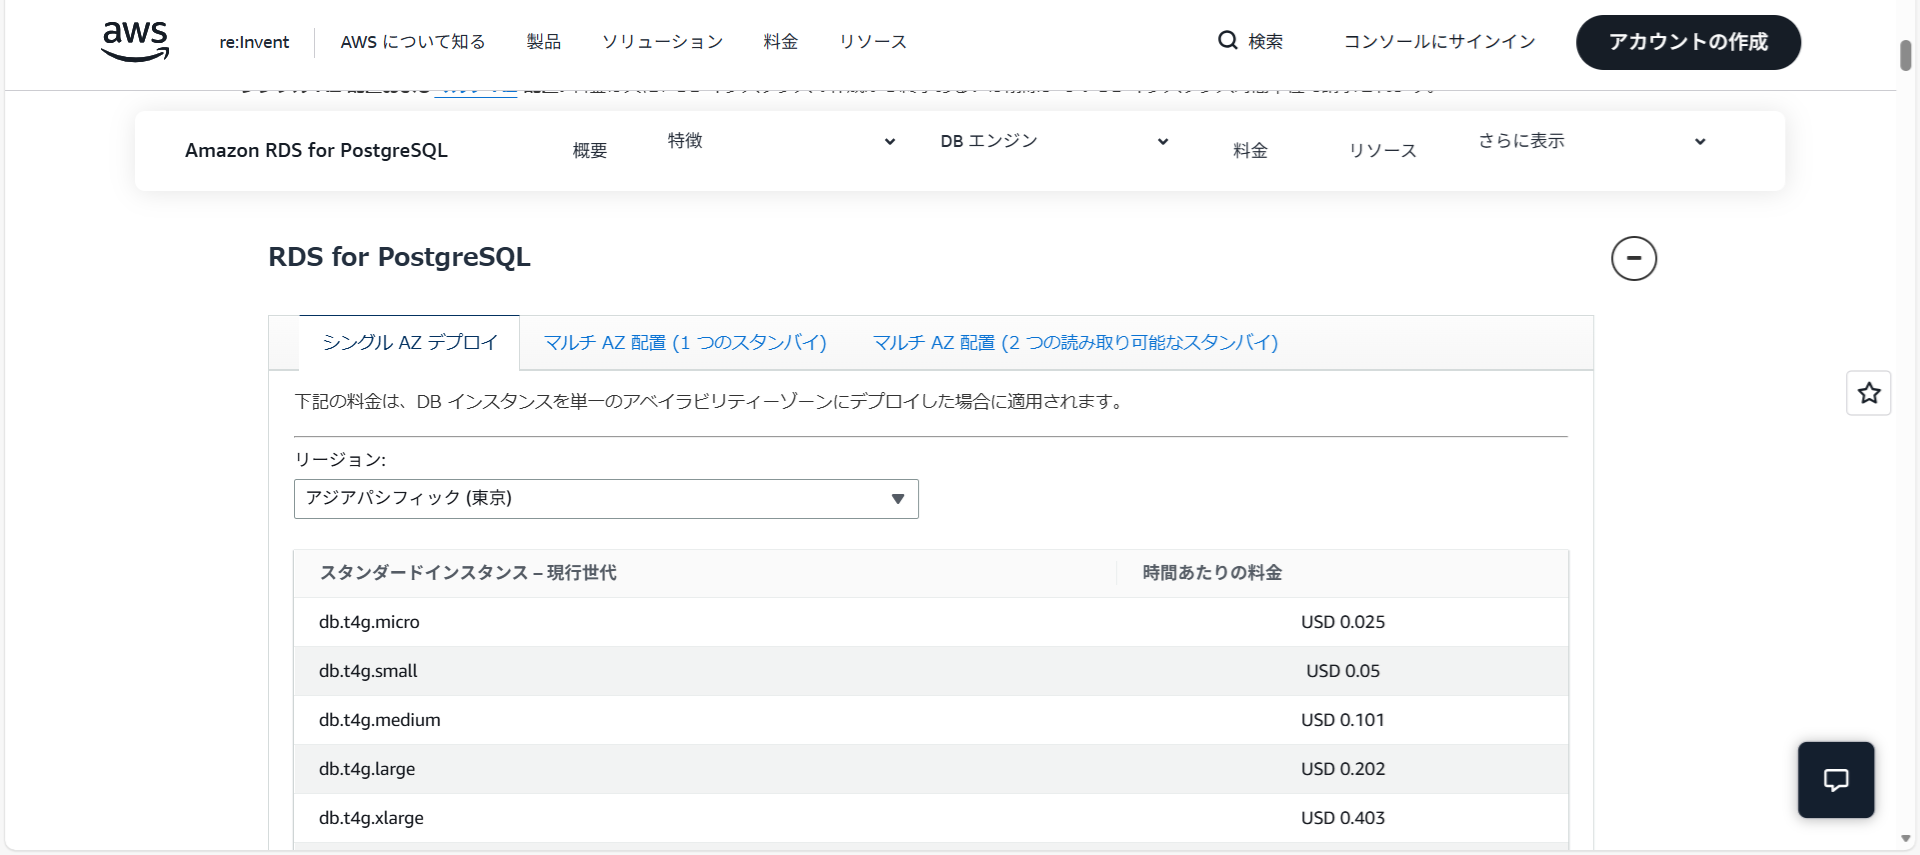The width and height of the screenshot is (1920, 855).
Task: Open the region dropdown アジアパシフィック (東京)
Action: click(605, 499)
